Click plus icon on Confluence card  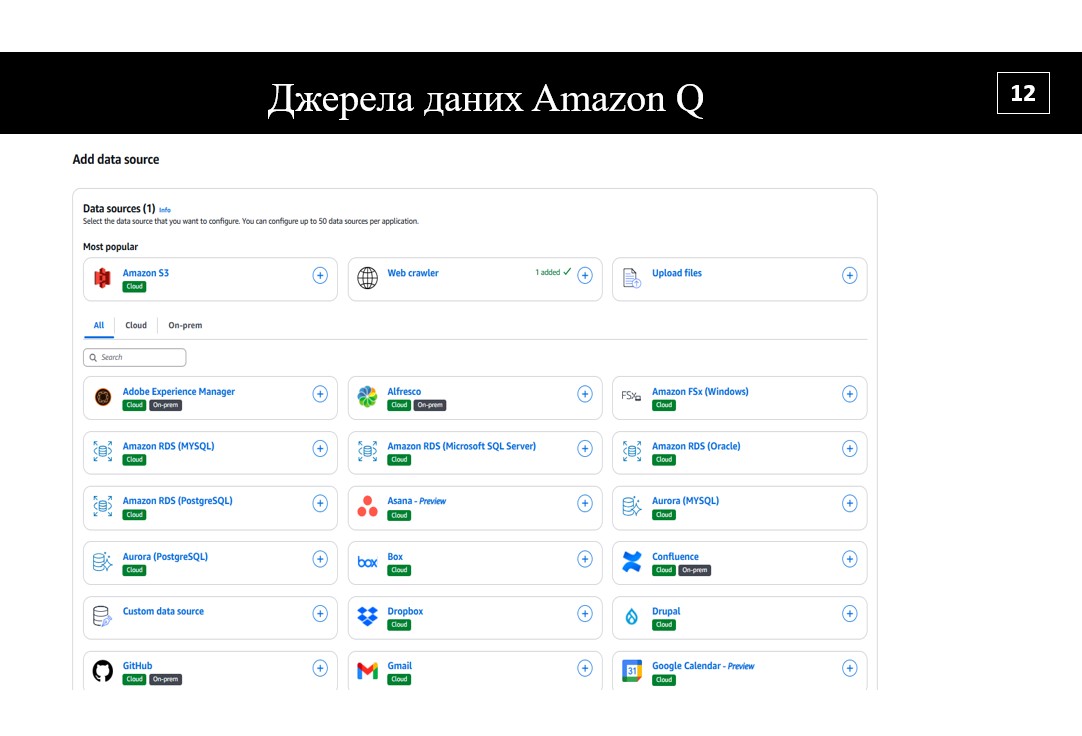(849, 559)
